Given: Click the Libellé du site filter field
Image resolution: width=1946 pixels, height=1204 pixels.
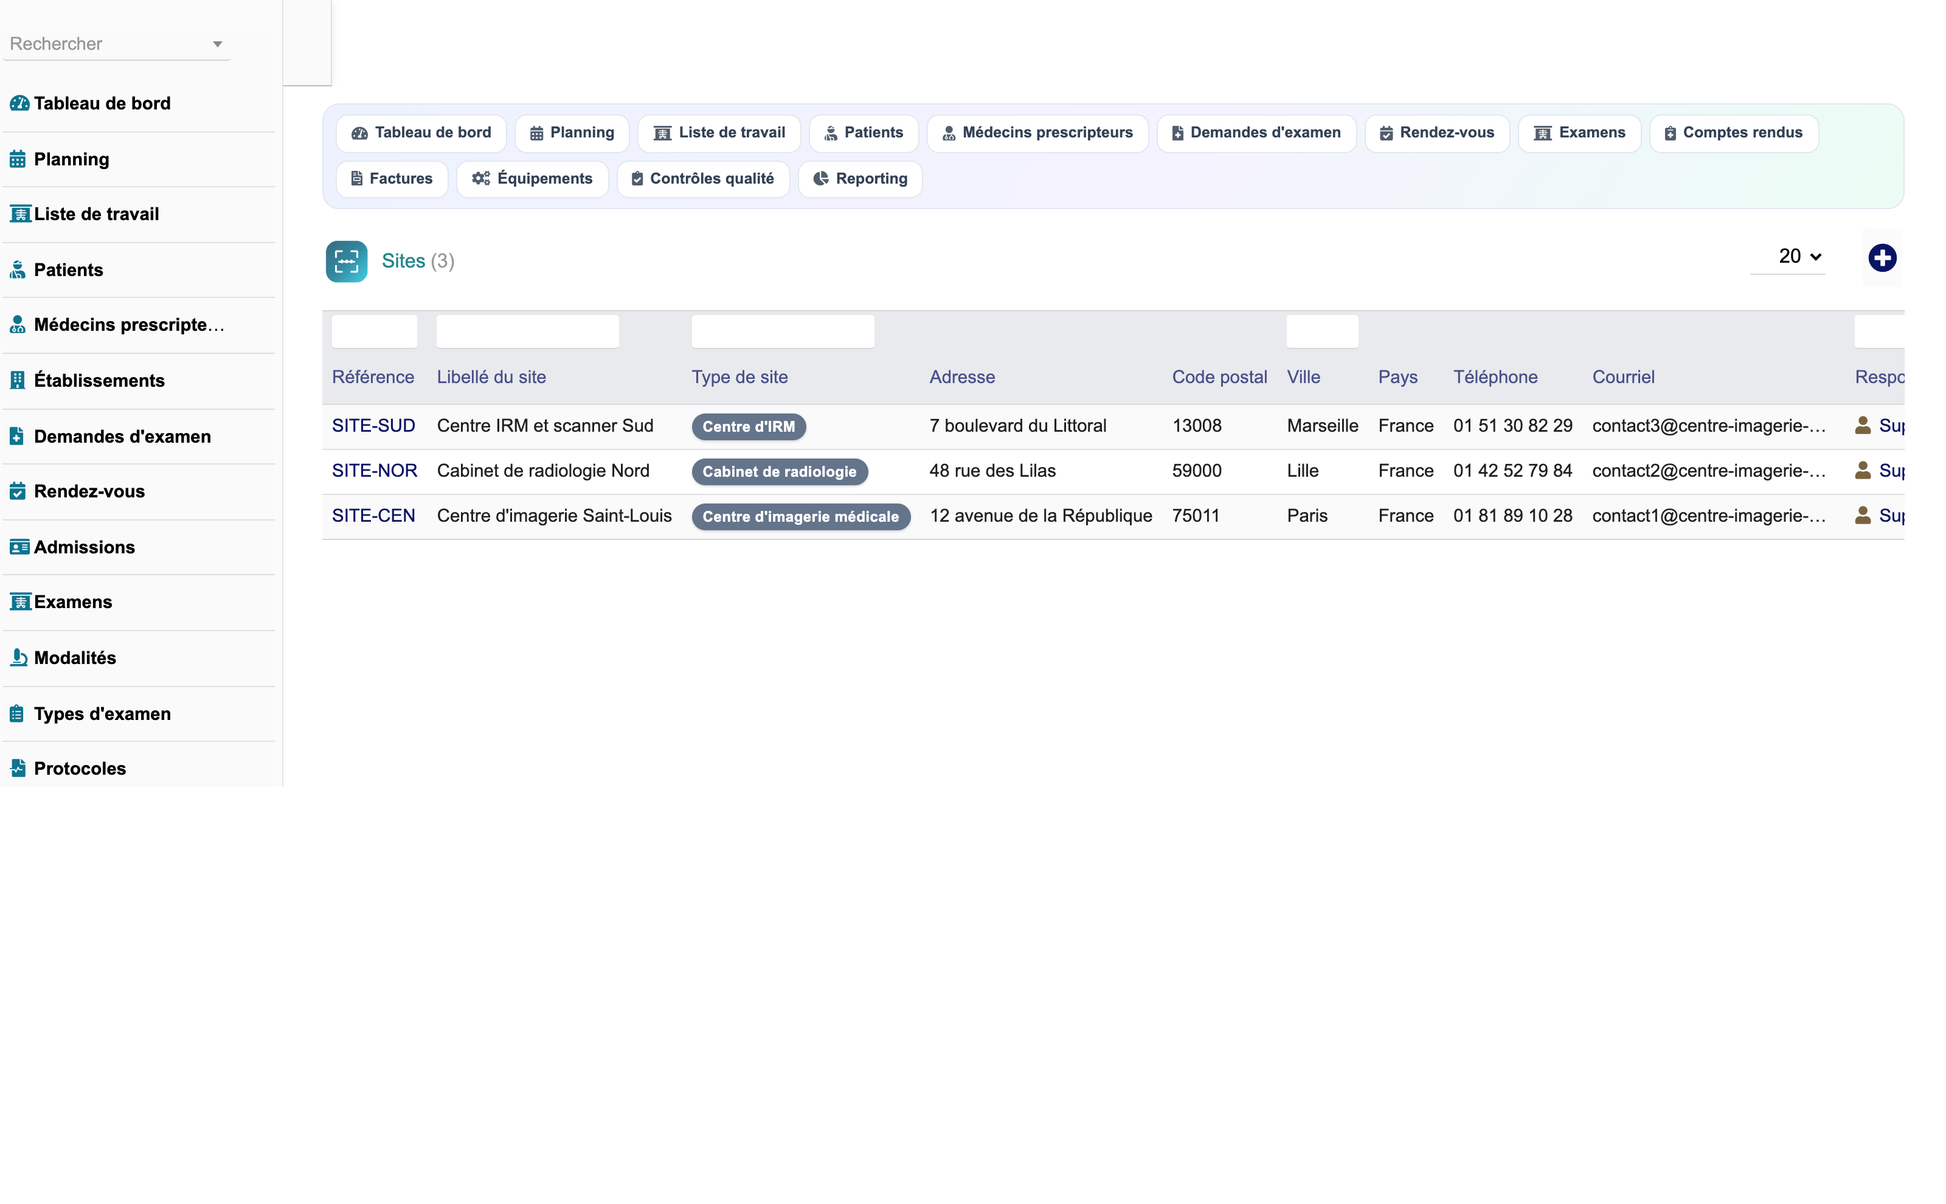Looking at the screenshot, I should [528, 331].
